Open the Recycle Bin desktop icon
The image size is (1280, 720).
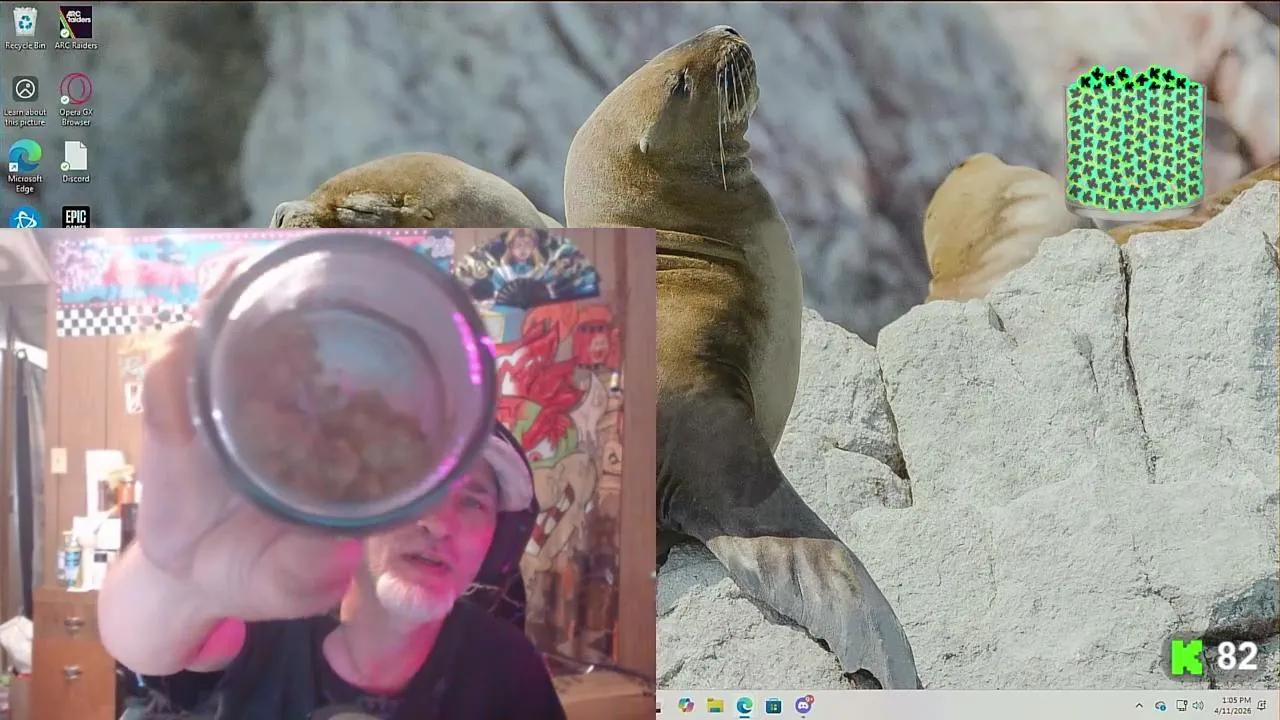25,27
